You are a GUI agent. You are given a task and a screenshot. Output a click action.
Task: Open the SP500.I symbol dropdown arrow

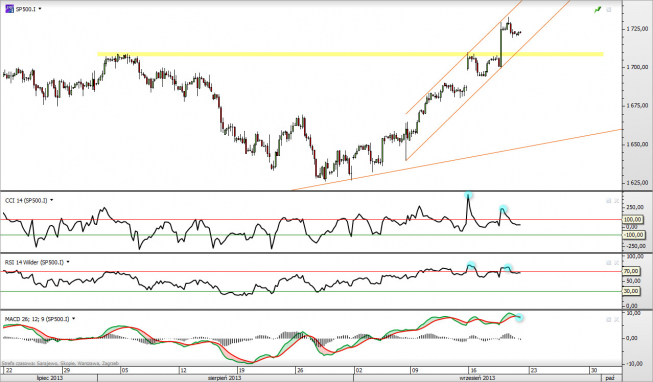pos(40,8)
